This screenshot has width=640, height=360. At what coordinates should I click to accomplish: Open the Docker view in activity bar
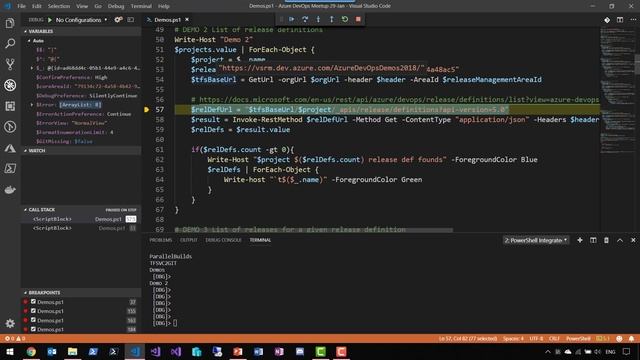pyautogui.click(x=10, y=190)
